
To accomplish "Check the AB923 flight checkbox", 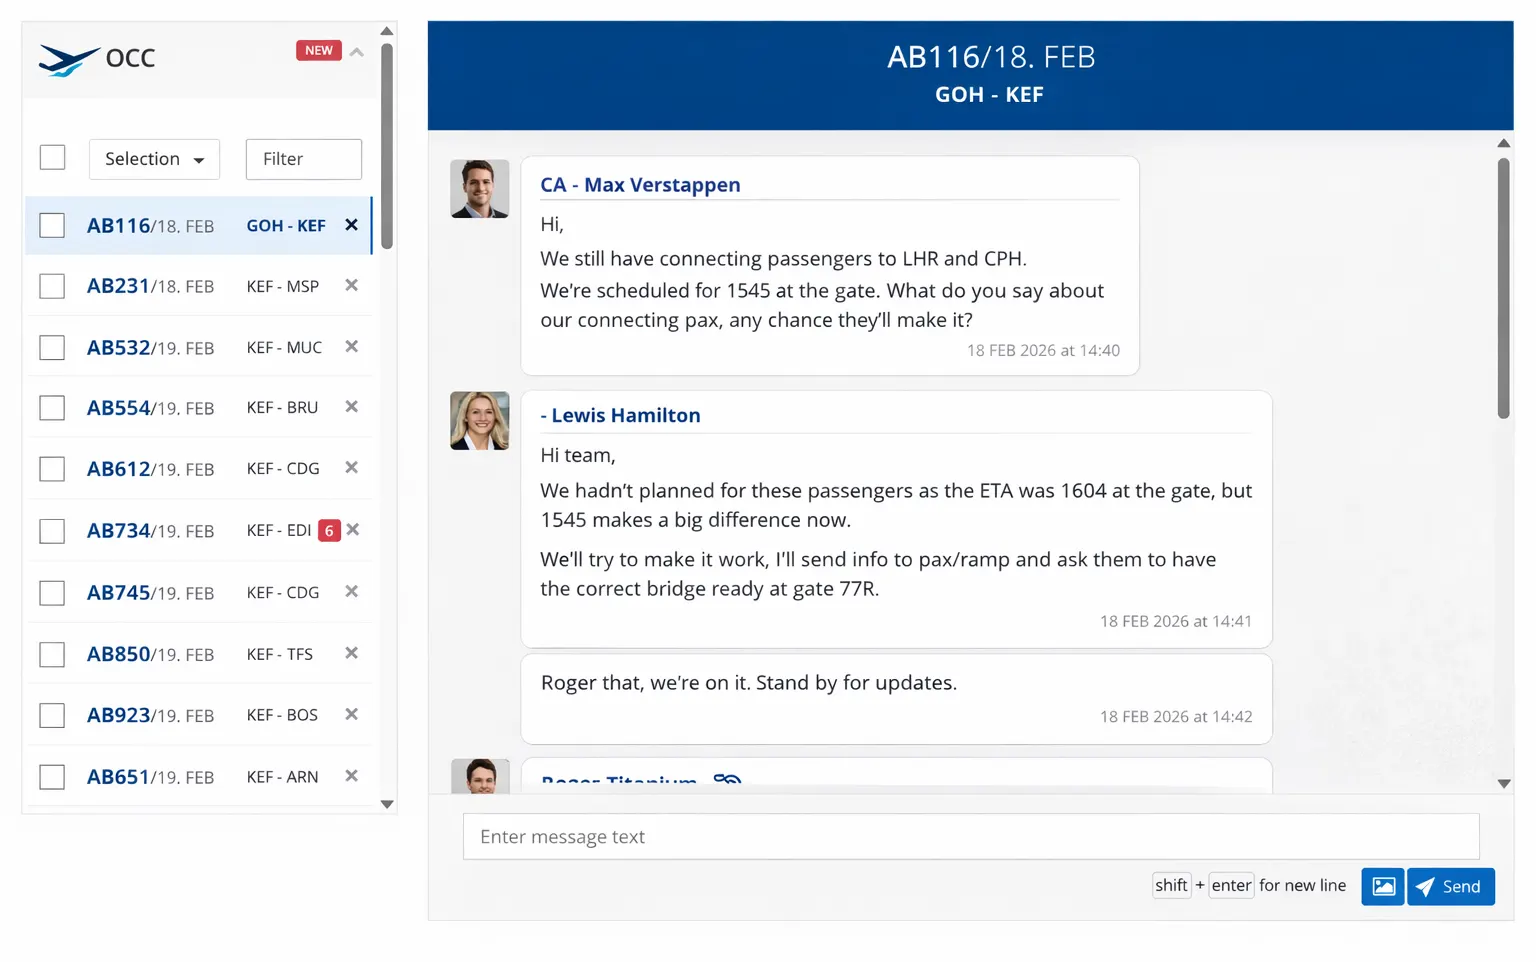I will (52, 715).
